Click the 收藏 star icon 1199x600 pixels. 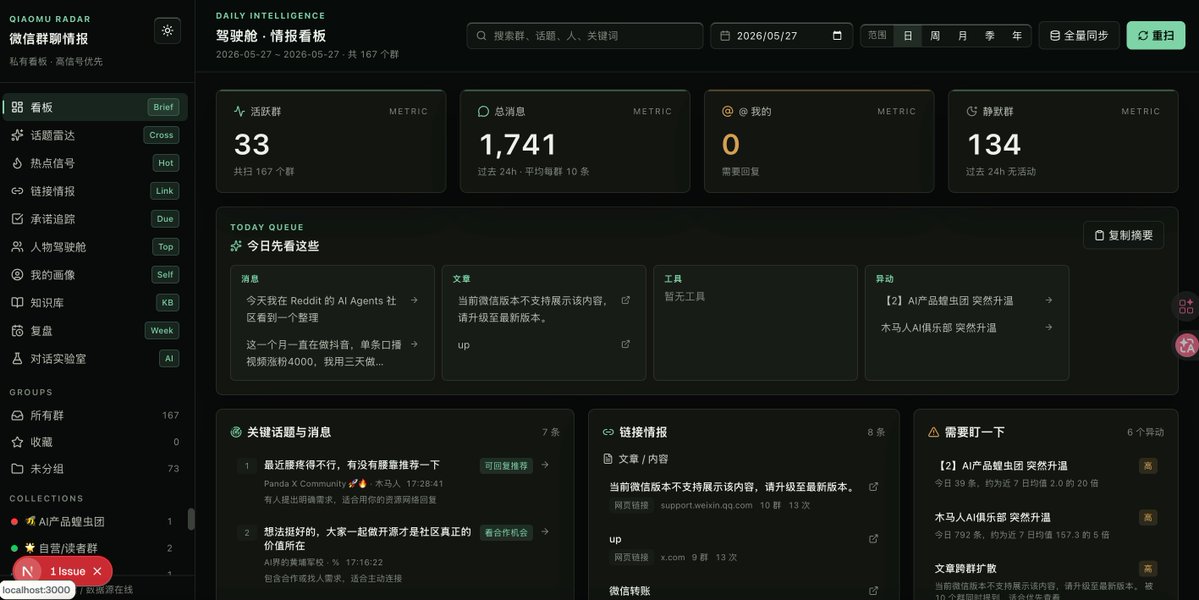click(x=17, y=442)
